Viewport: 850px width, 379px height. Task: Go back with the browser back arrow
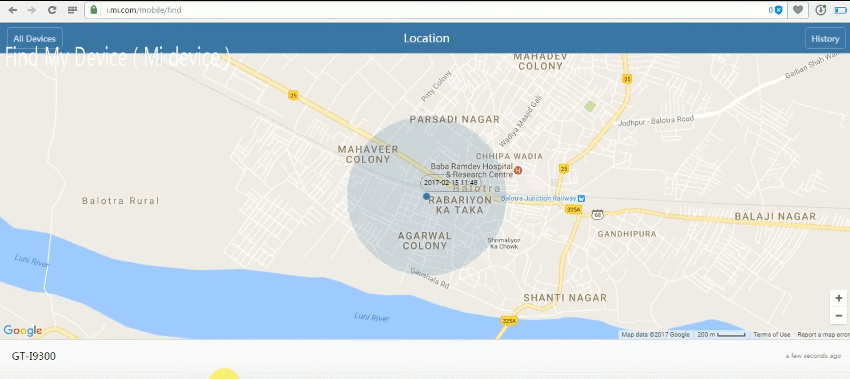point(12,10)
